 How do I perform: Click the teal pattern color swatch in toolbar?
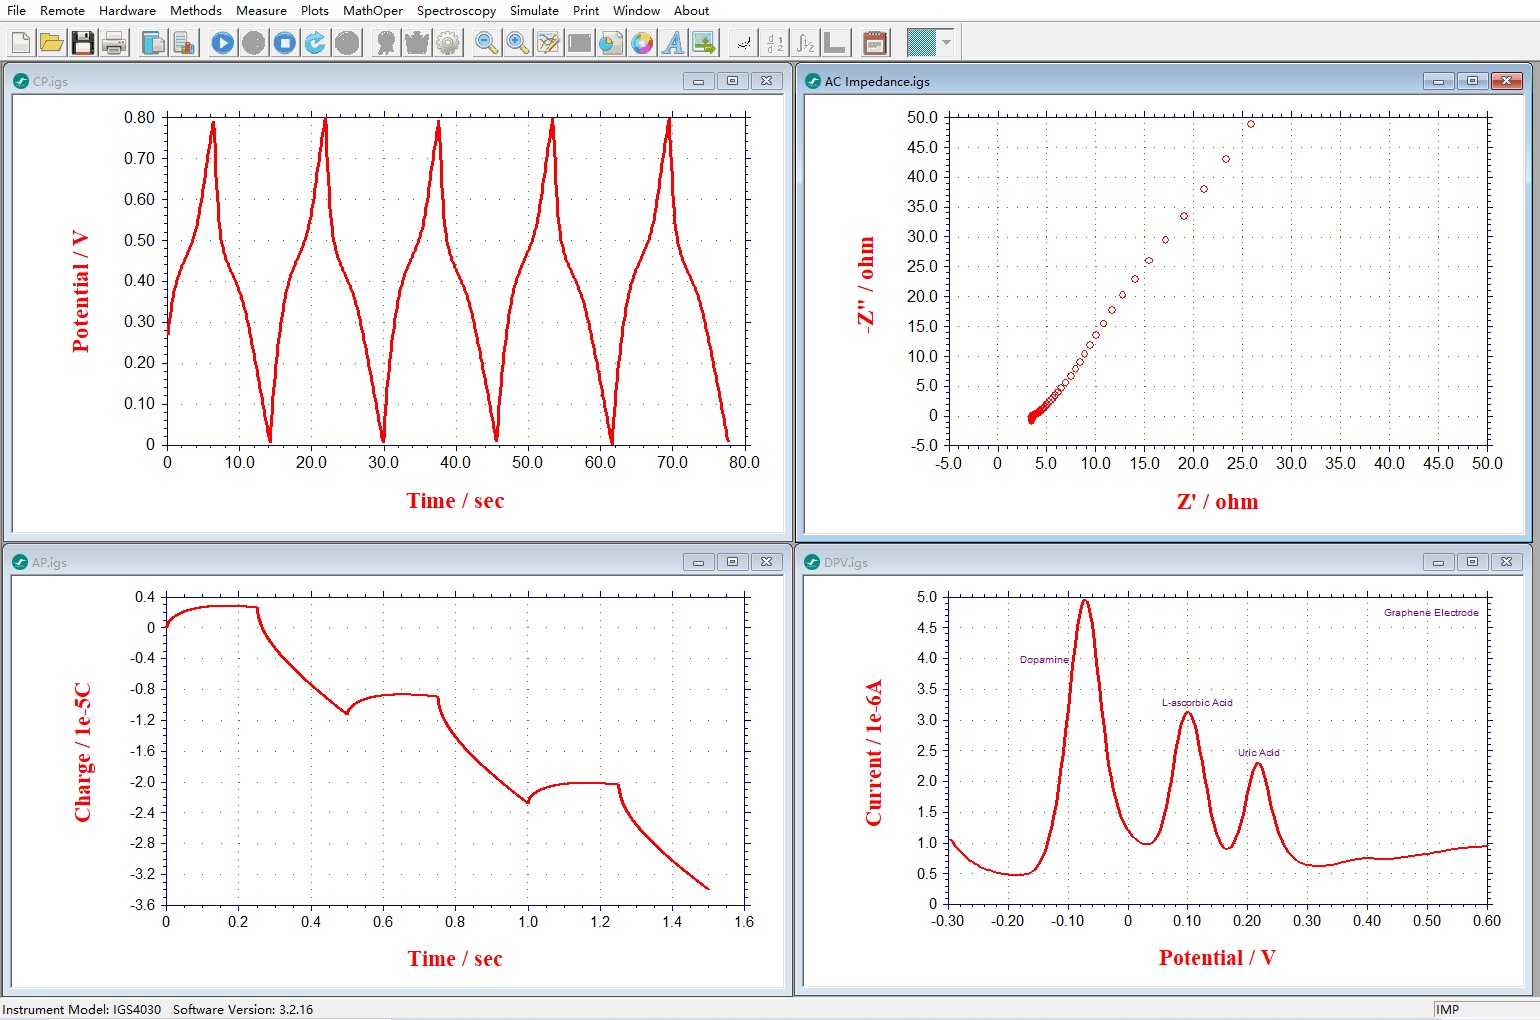point(921,43)
